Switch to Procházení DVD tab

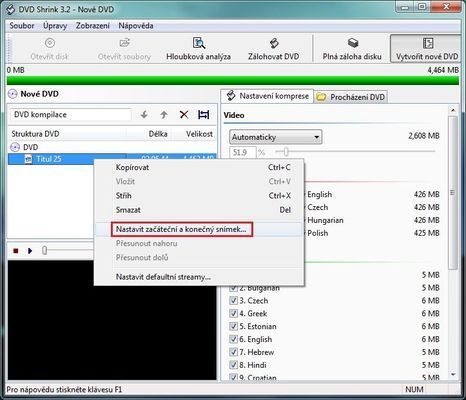click(x=350, y=97)
